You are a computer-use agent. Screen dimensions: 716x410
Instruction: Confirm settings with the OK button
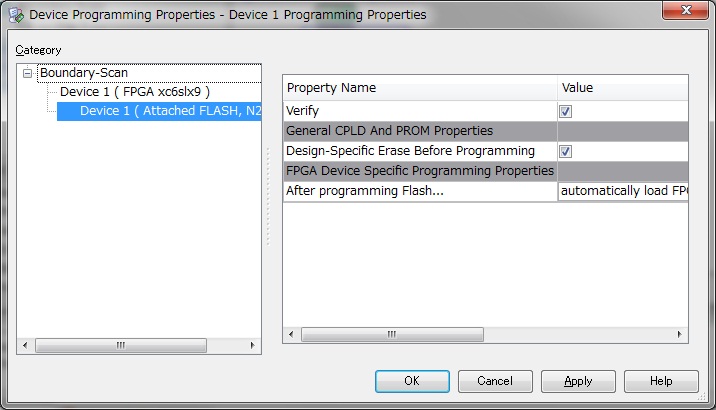pyautogui.click(x=412, y=381)
